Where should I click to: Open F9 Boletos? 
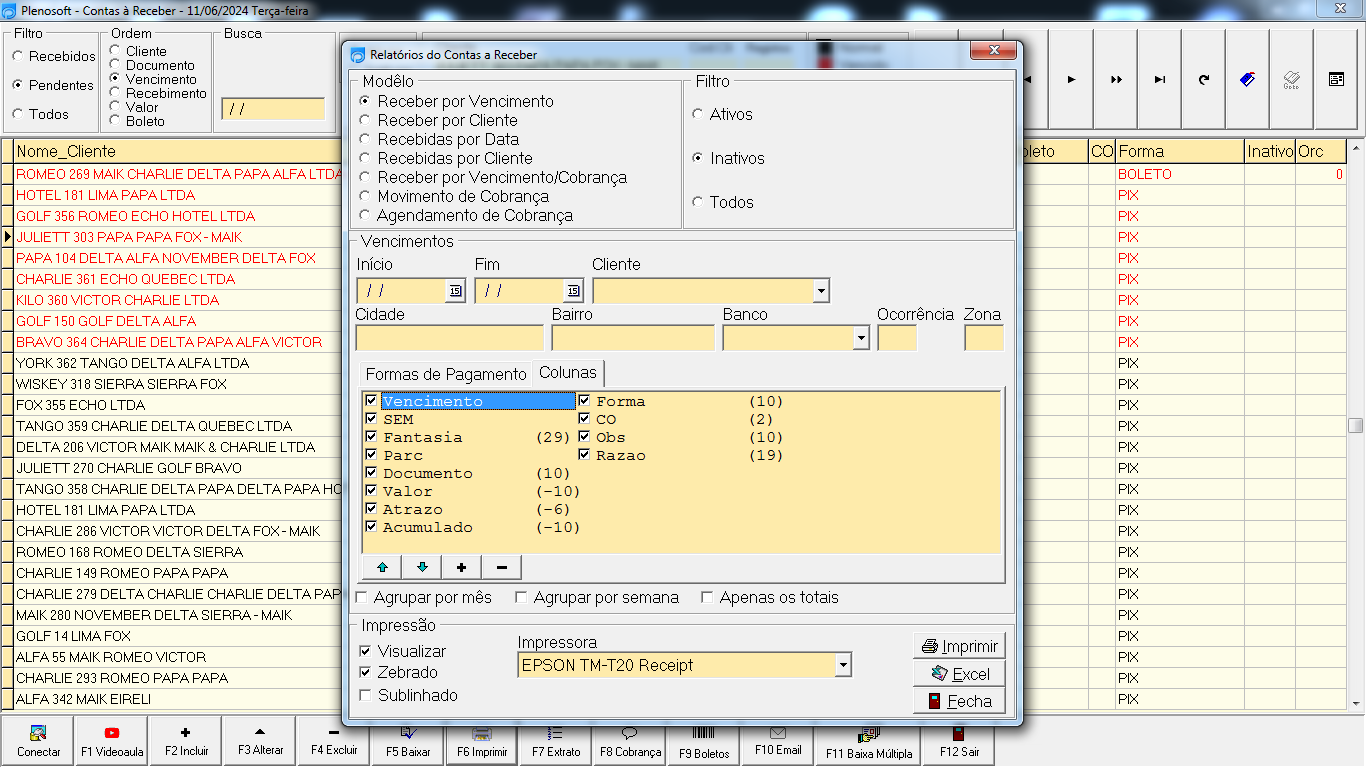704,741
